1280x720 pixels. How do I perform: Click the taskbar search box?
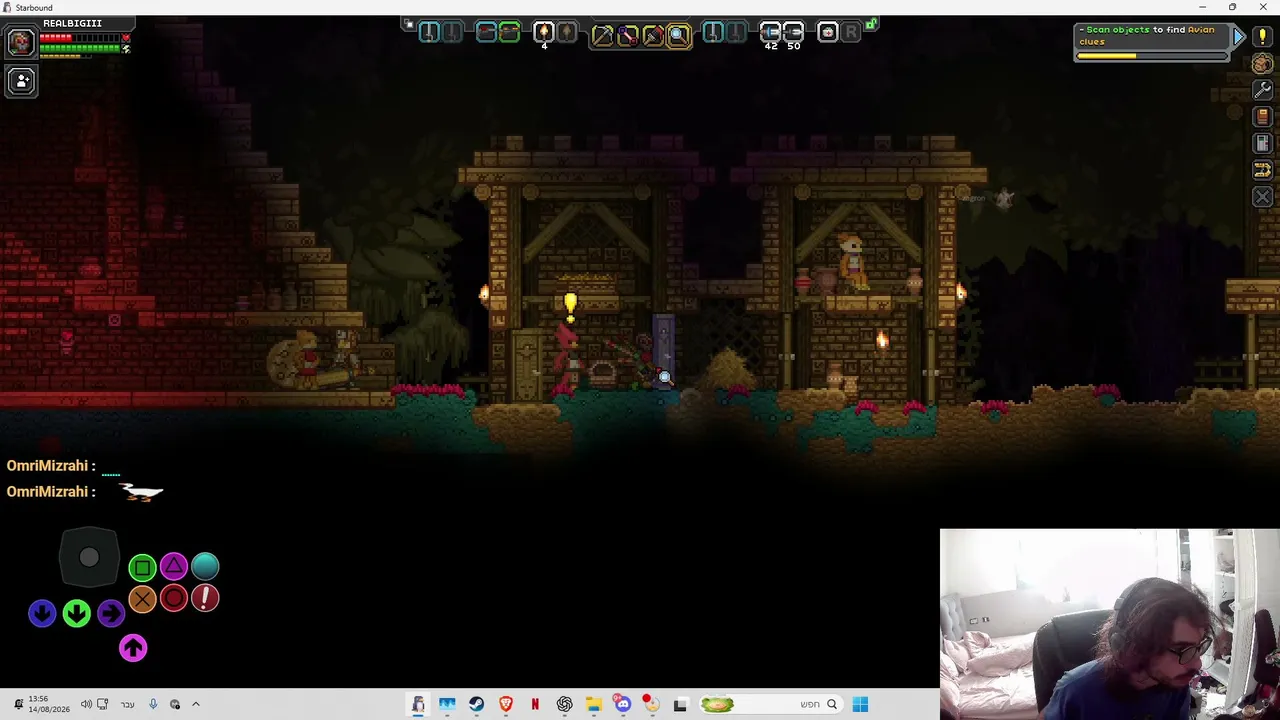coord(770,704)
